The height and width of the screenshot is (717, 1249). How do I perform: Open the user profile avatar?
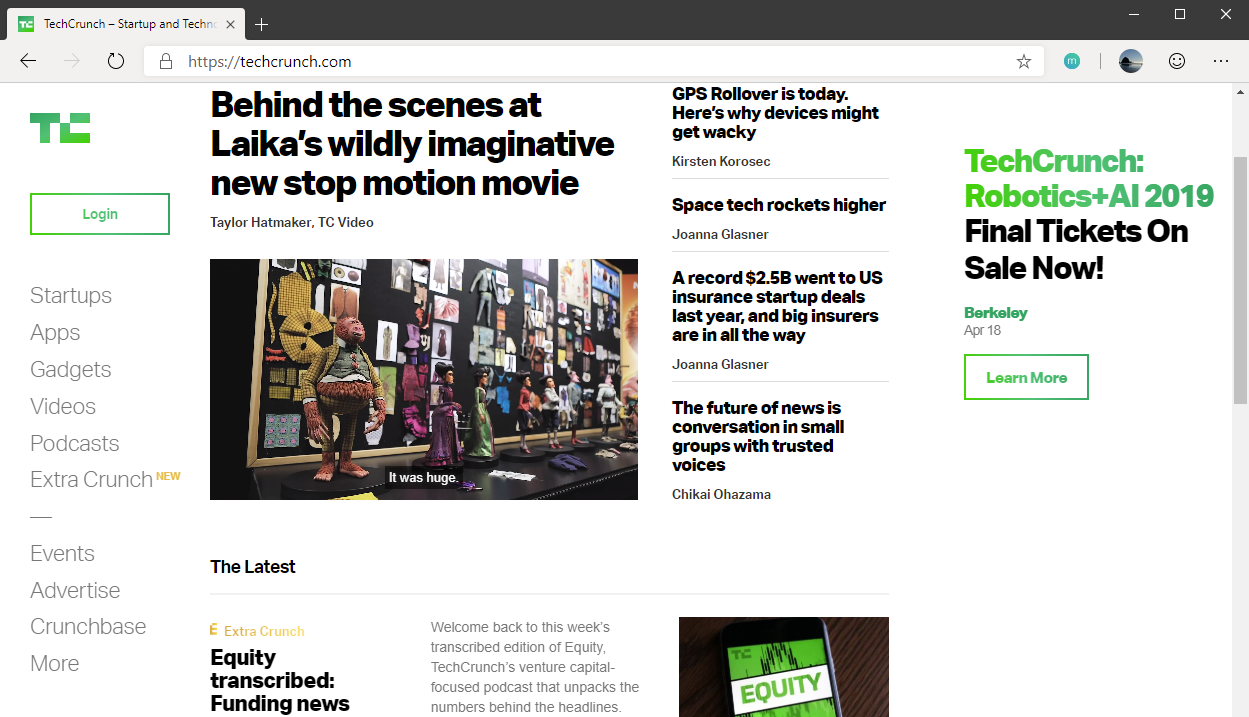(x=1131, y=61)
